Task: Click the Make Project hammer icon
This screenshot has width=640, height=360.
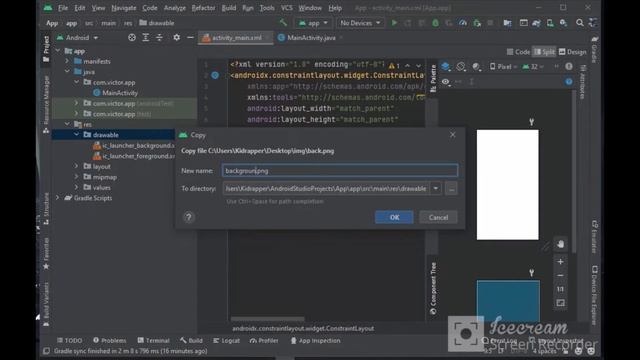Action: pos(283,23)
